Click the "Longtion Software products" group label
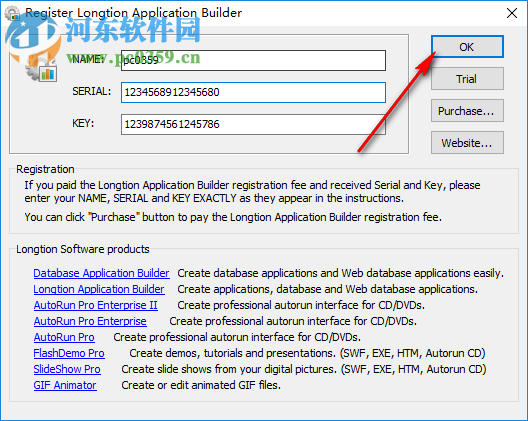 (x=83, y=249)
